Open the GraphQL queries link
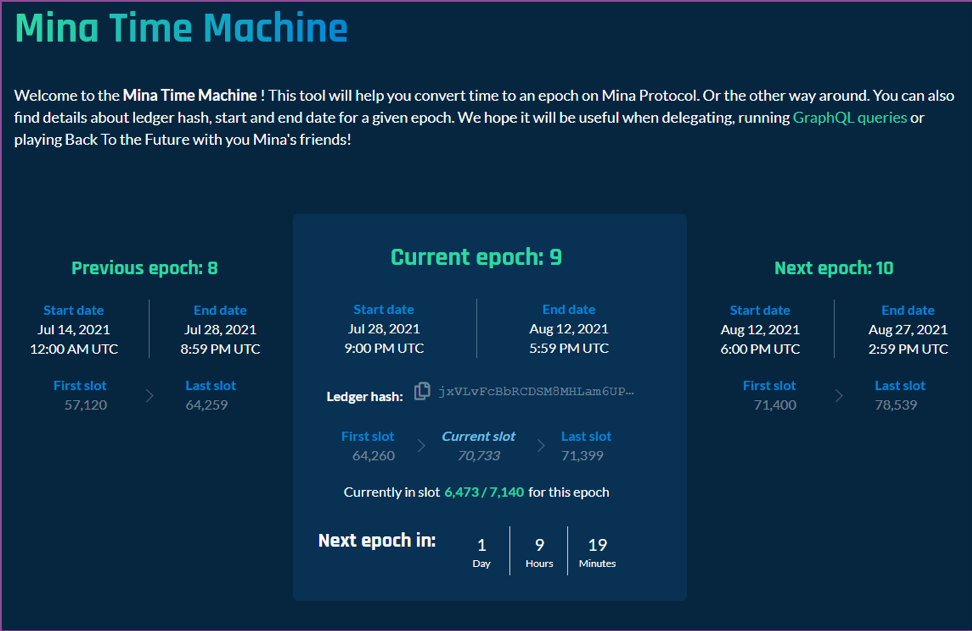 point(849,117)
